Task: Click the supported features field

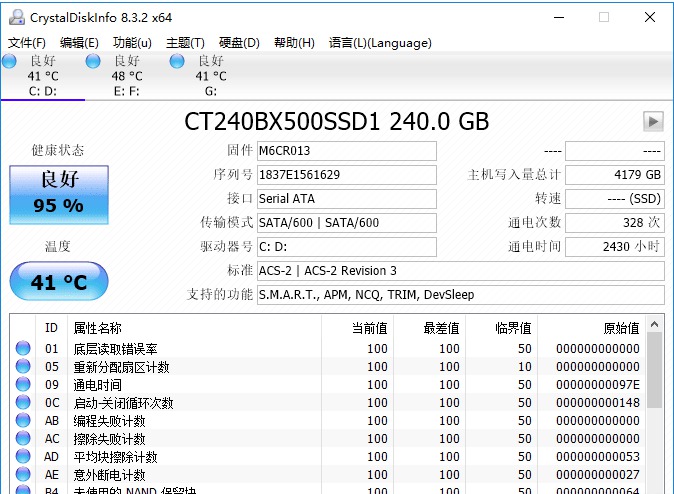Action: (461, 295)
